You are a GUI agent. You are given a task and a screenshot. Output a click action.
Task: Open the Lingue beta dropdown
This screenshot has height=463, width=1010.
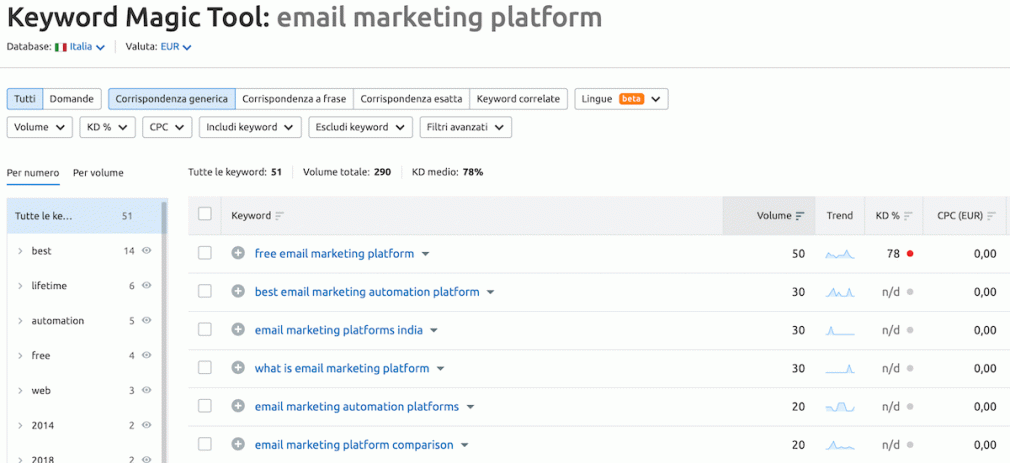tap(622, 99)
